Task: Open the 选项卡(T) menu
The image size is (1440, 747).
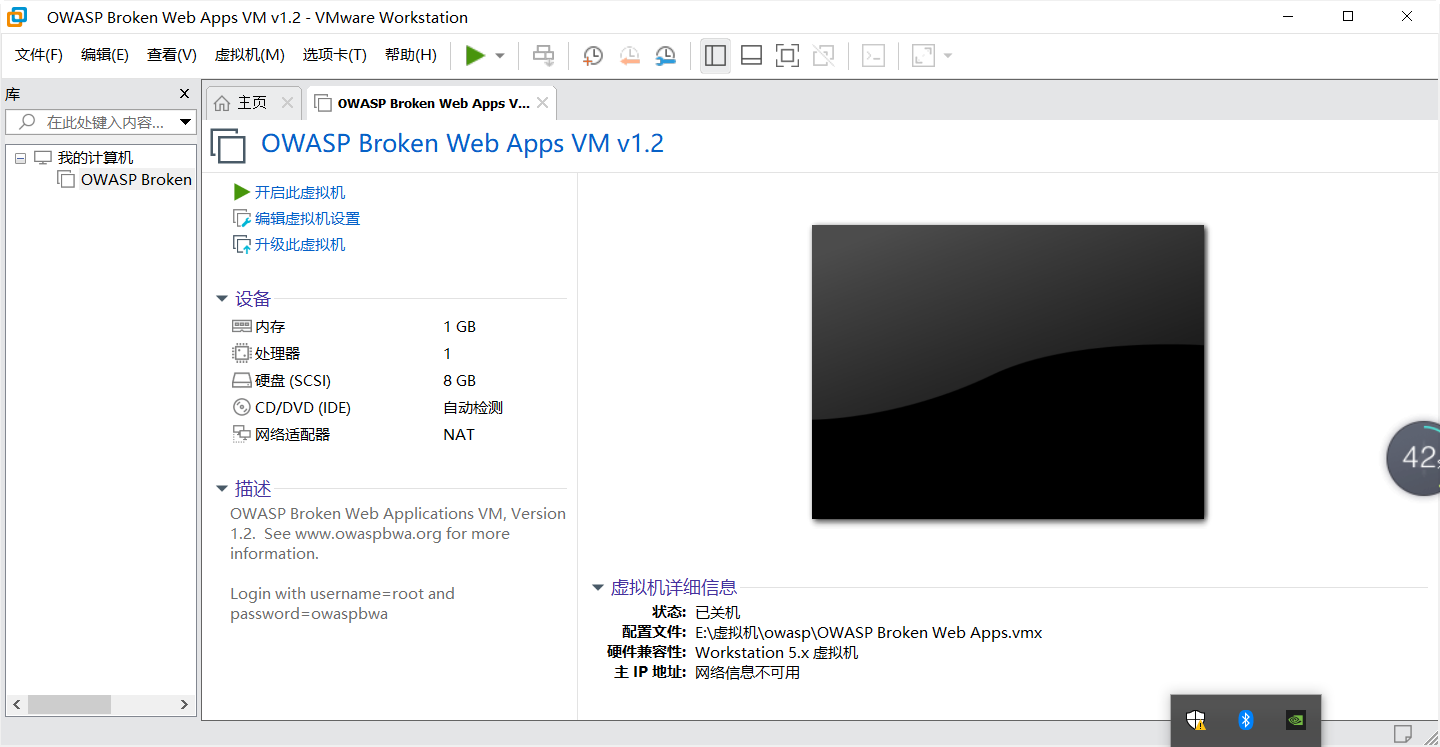Action: 335,55
